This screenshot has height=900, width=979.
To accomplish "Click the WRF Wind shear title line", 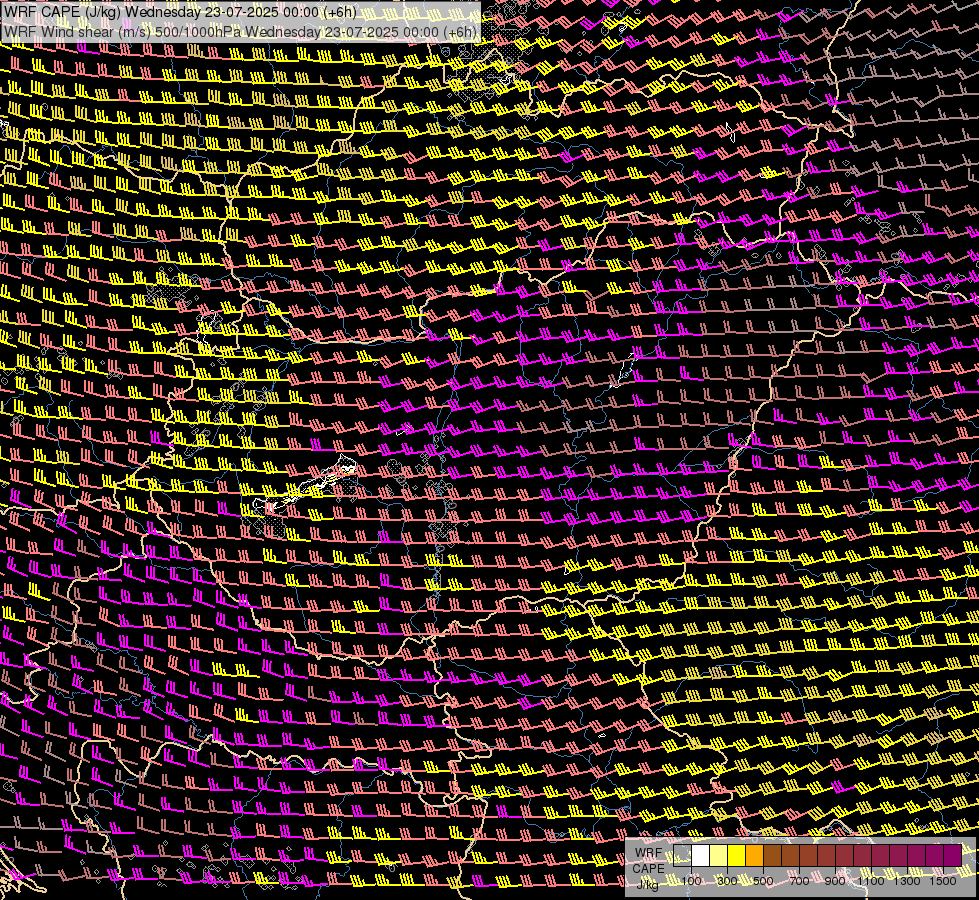I will click(x=240, y=32).
